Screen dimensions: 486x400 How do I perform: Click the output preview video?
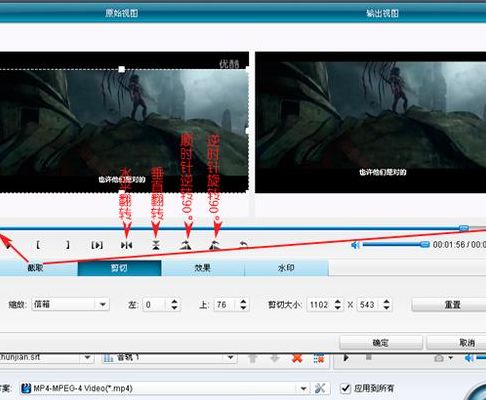(371, 122)
